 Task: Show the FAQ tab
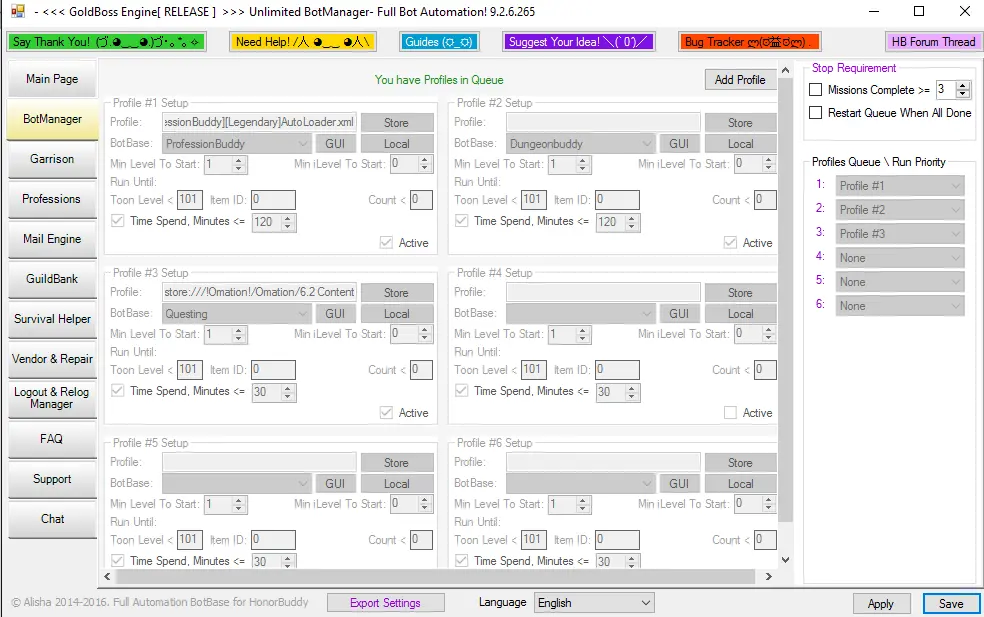coord(52,439)
